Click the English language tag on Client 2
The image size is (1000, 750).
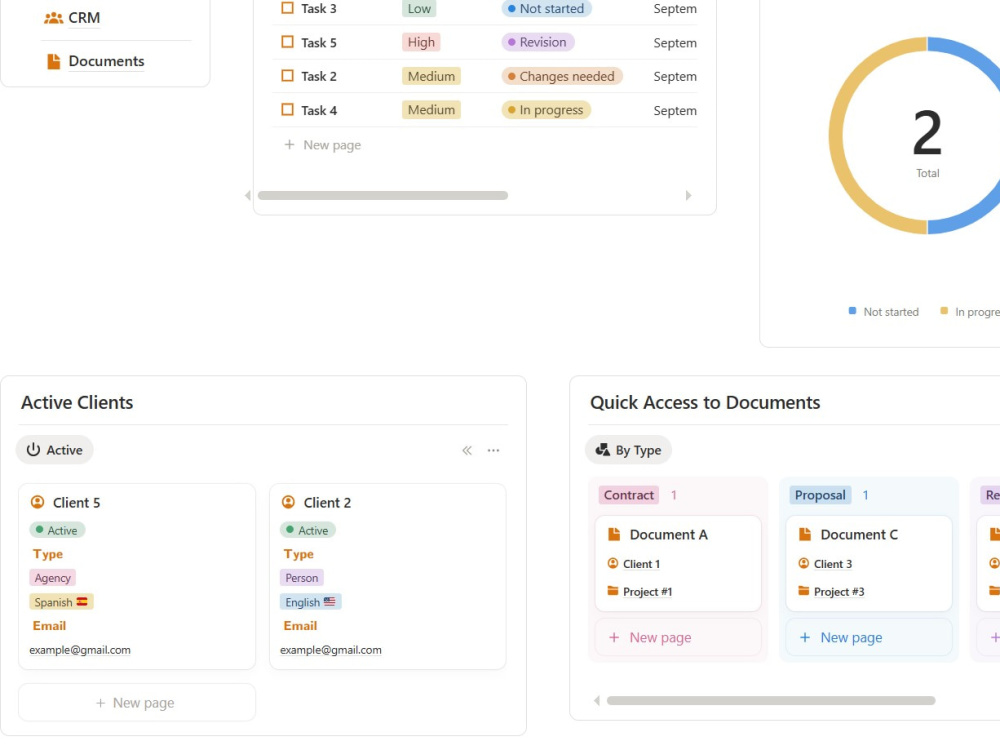[311, 601]
